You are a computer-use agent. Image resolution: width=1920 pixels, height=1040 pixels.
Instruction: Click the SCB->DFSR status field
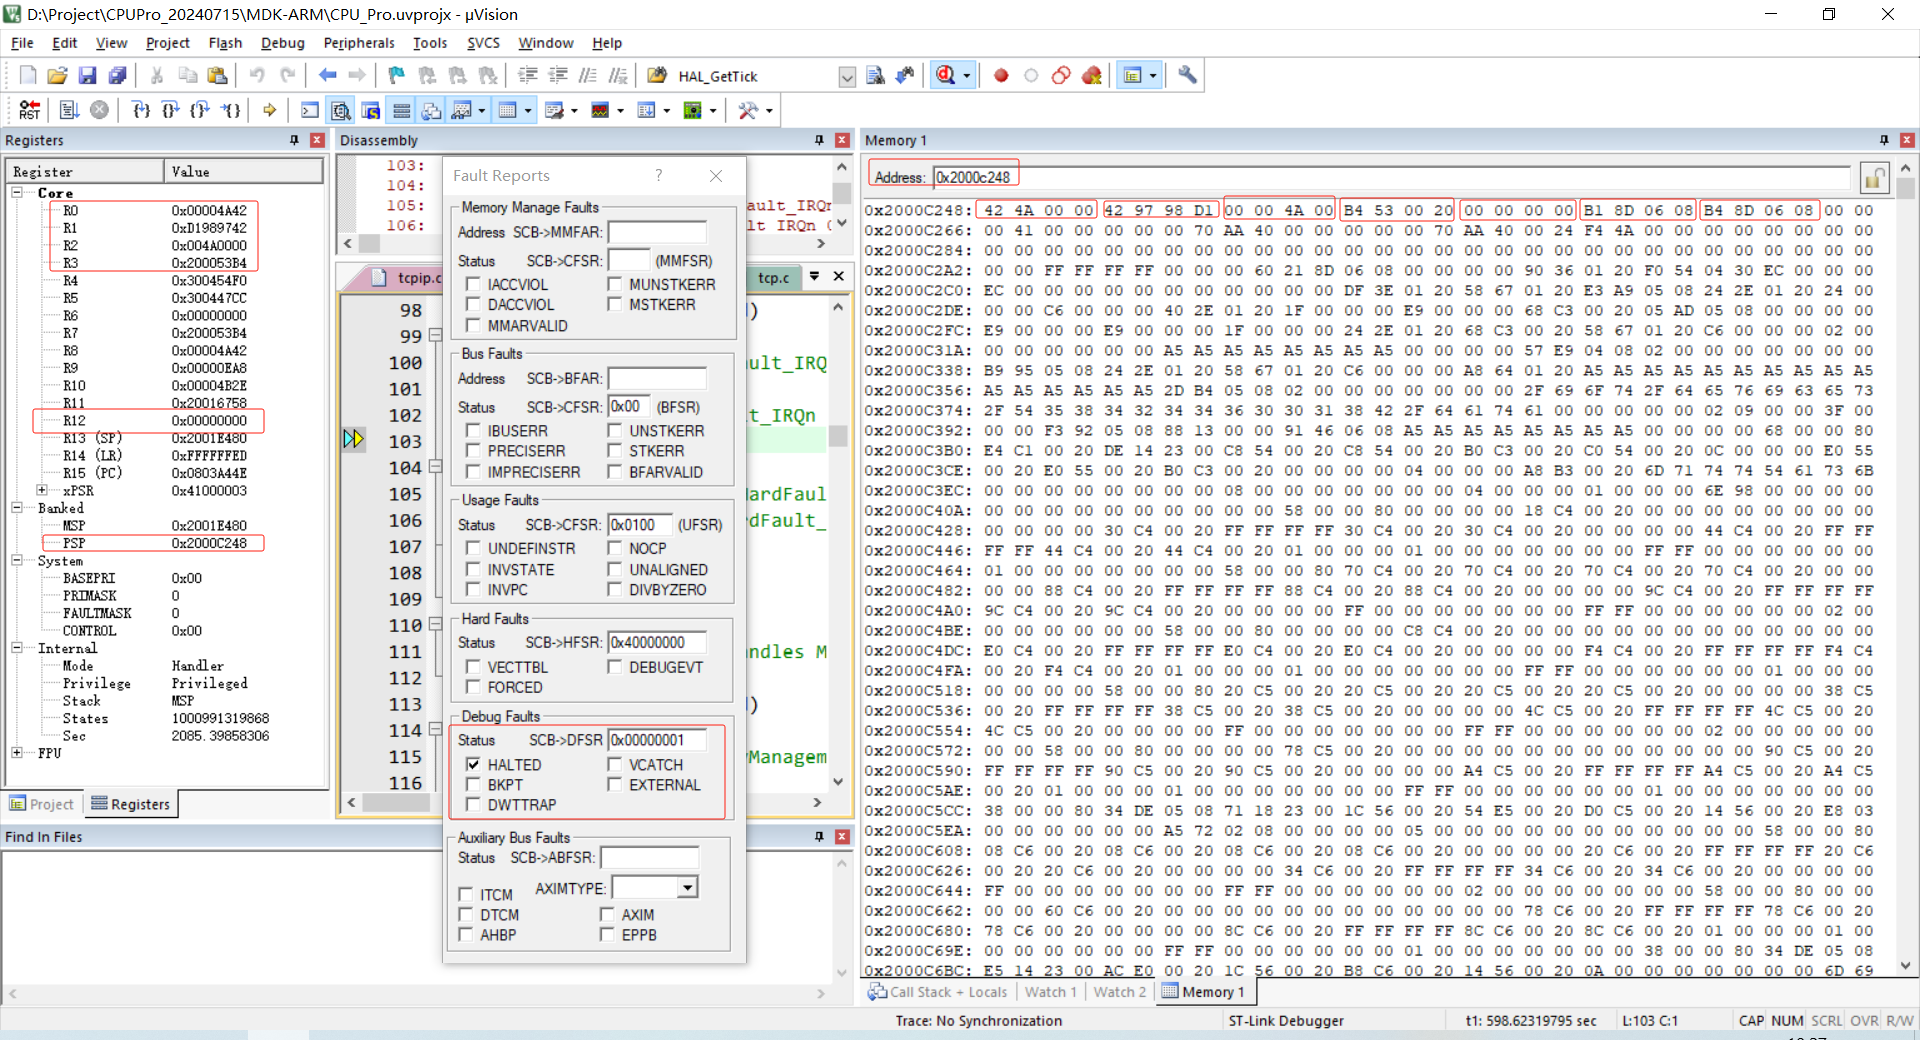[x=657, y=740]
